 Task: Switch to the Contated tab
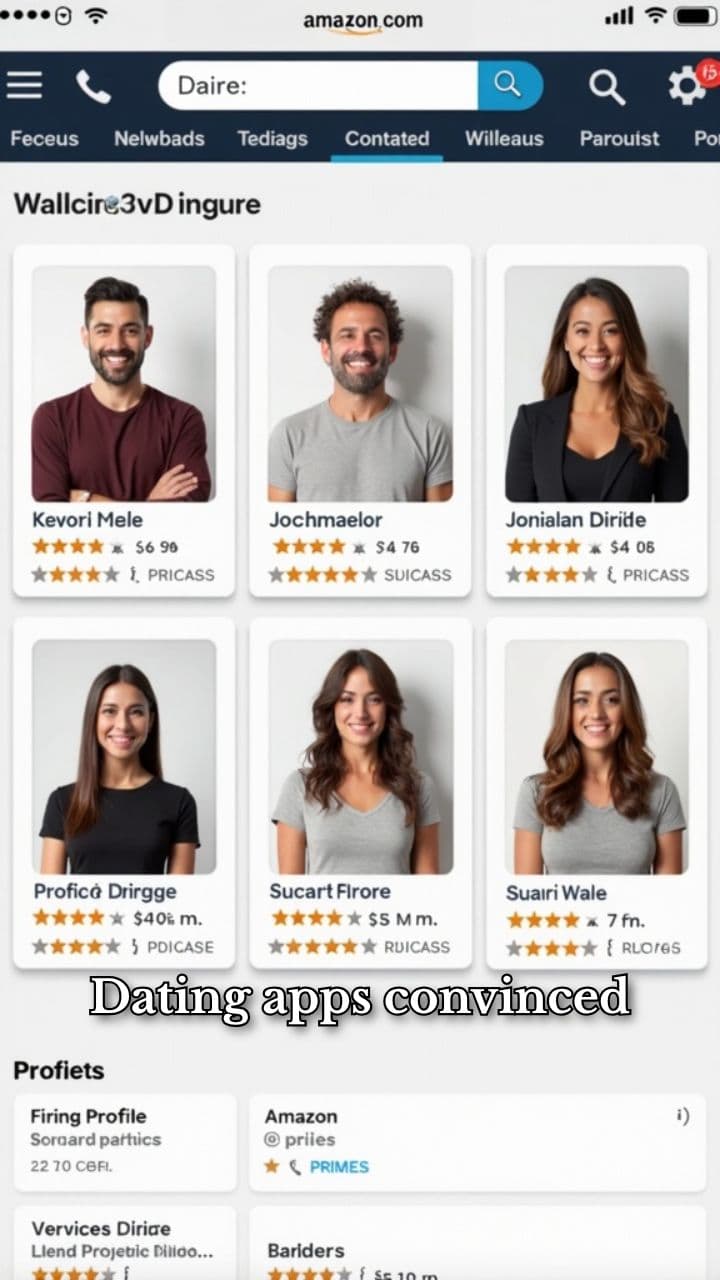click(387, 139)
